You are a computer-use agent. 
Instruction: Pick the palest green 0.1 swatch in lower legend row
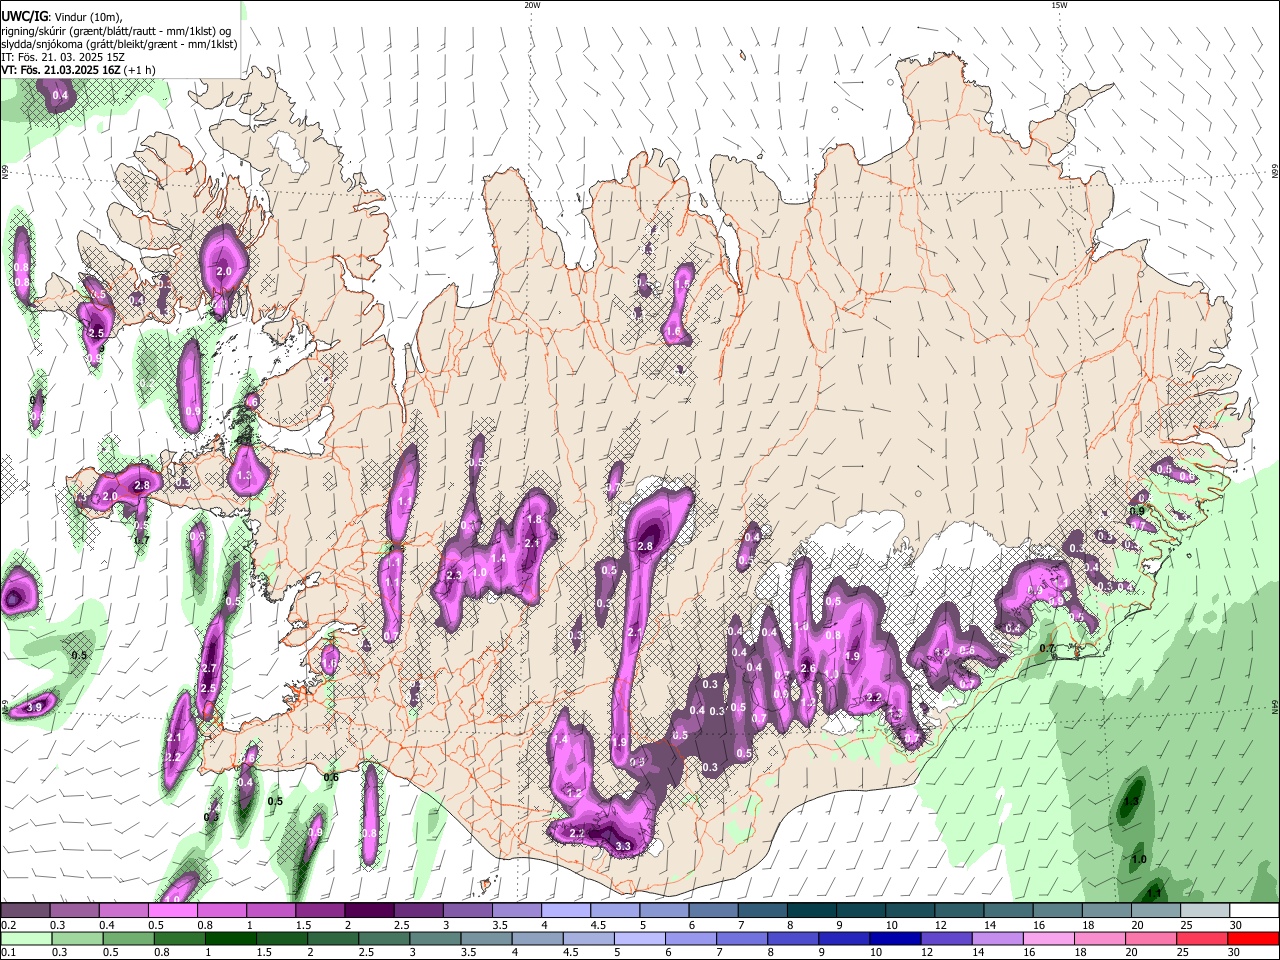click(26, 939)
